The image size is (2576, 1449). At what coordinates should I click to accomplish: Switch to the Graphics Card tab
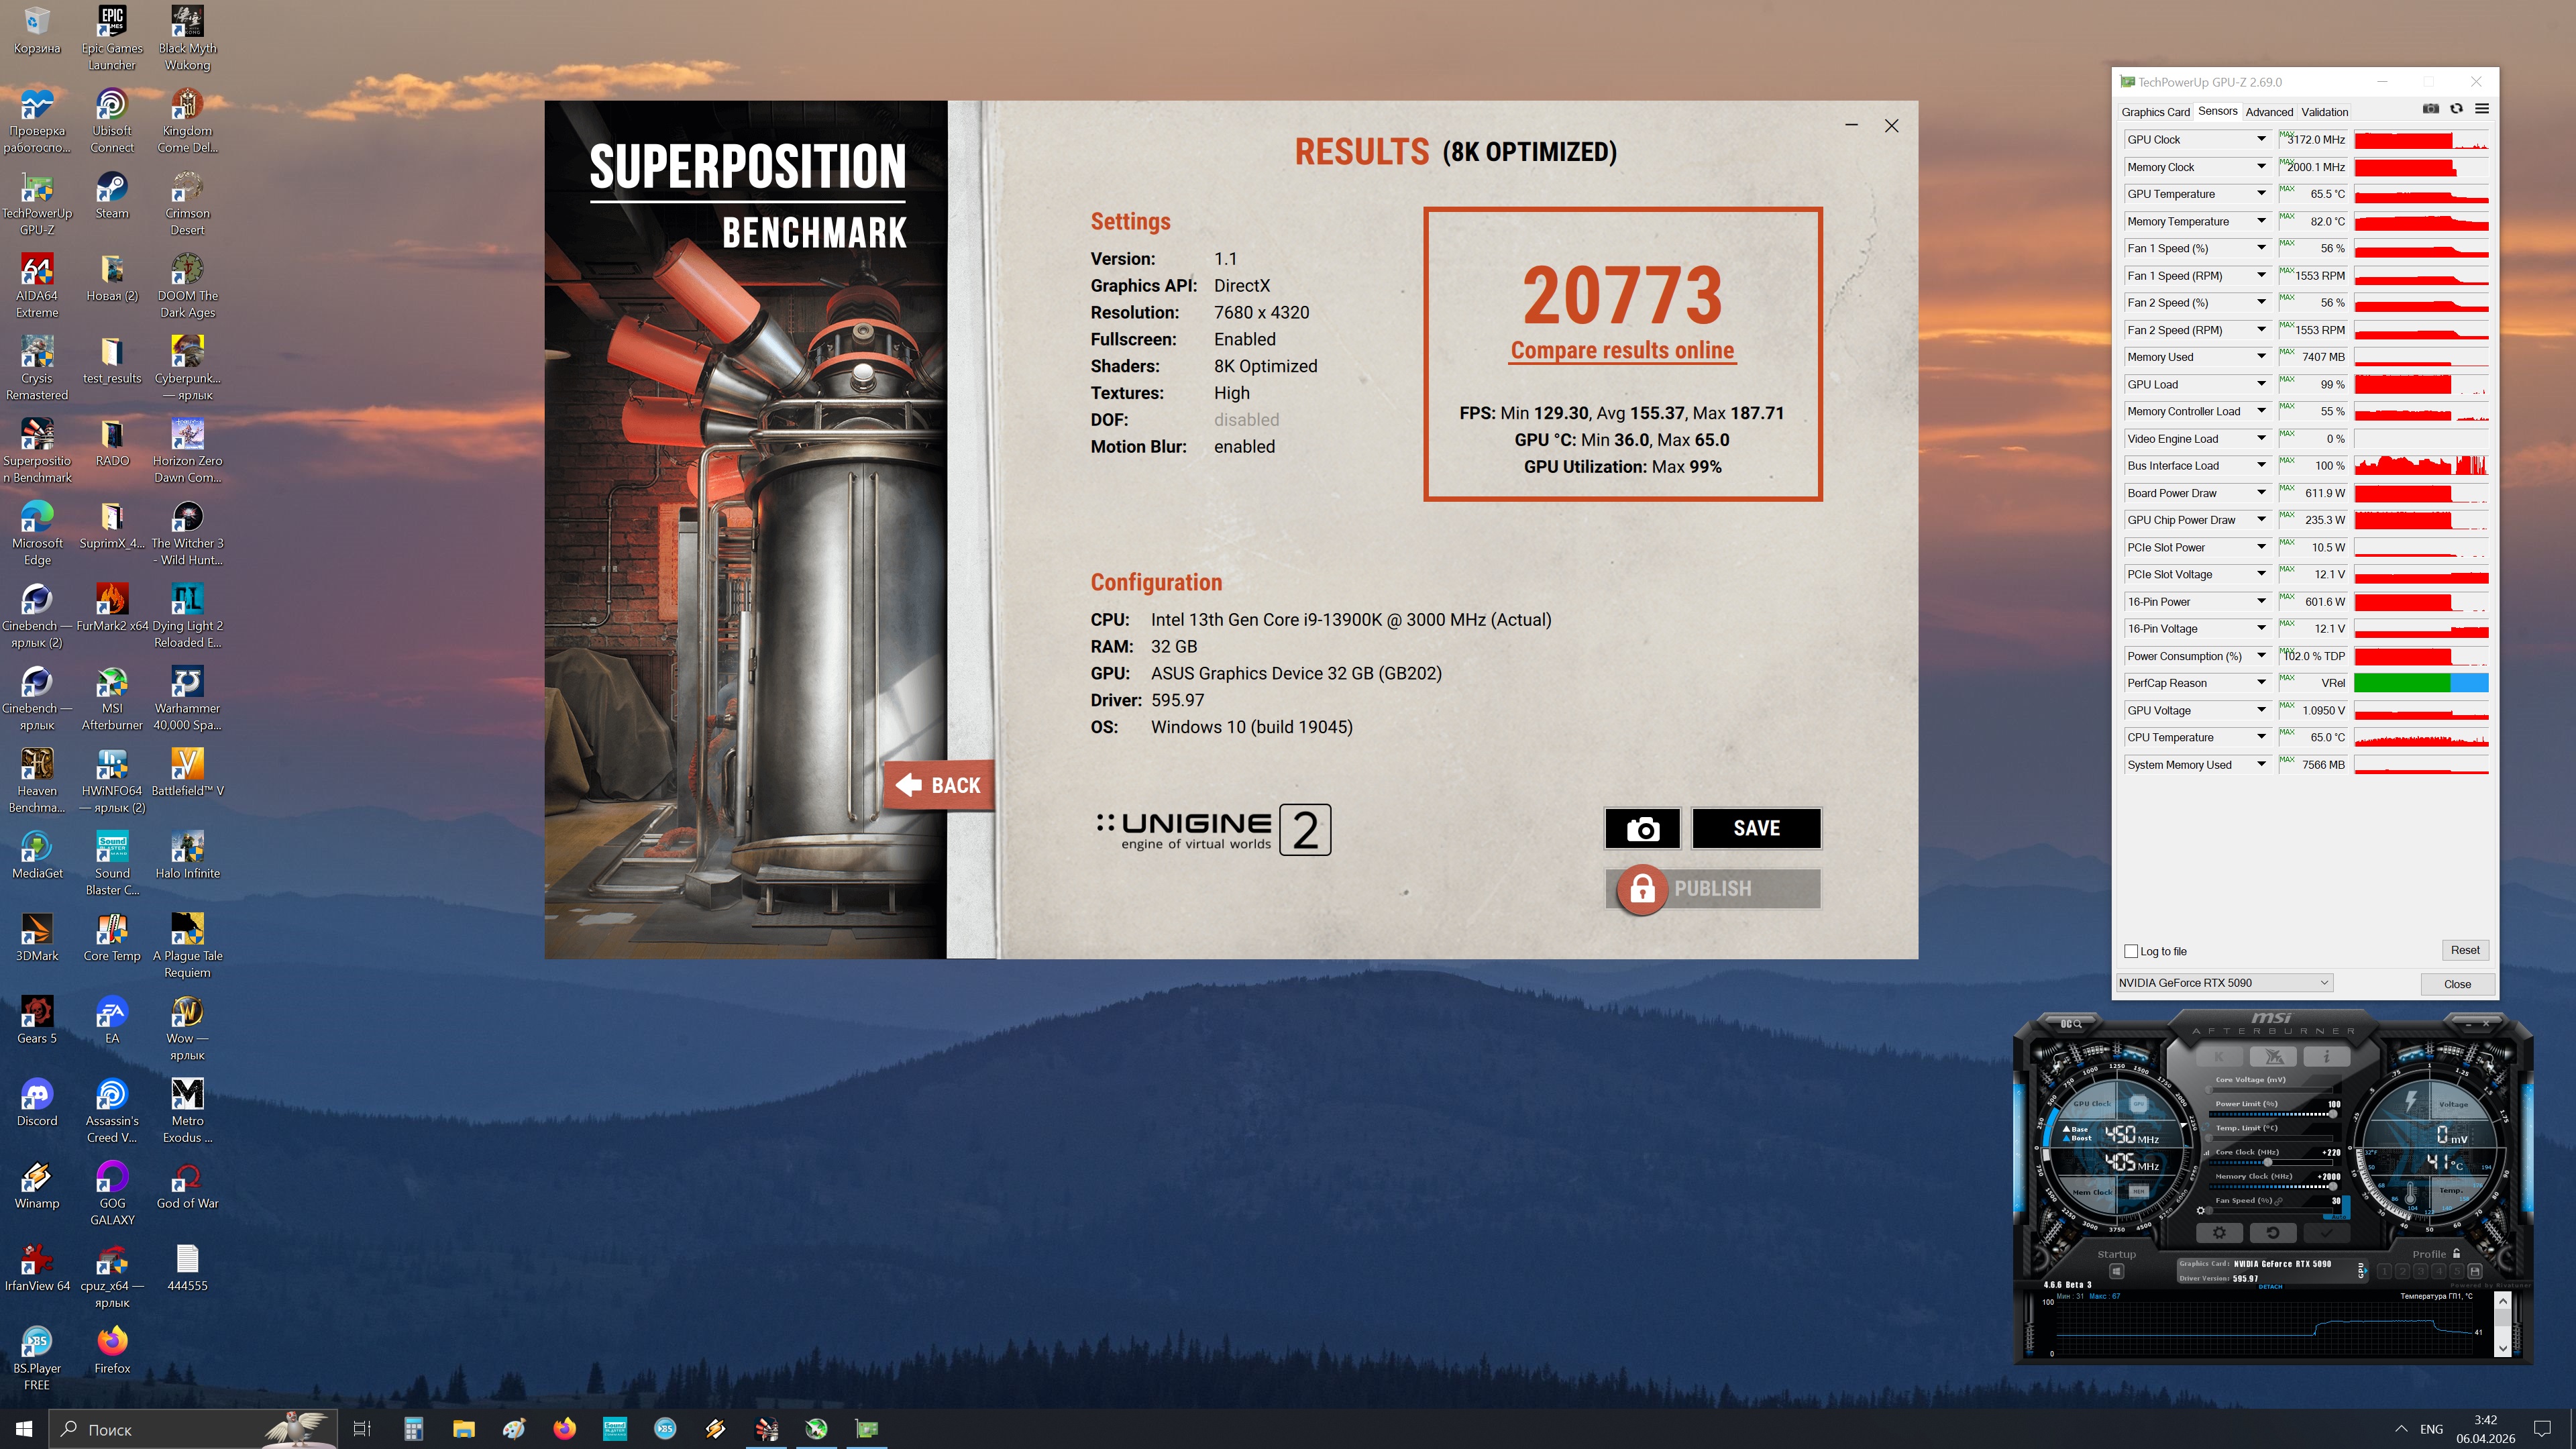[x=2155, y=112]
